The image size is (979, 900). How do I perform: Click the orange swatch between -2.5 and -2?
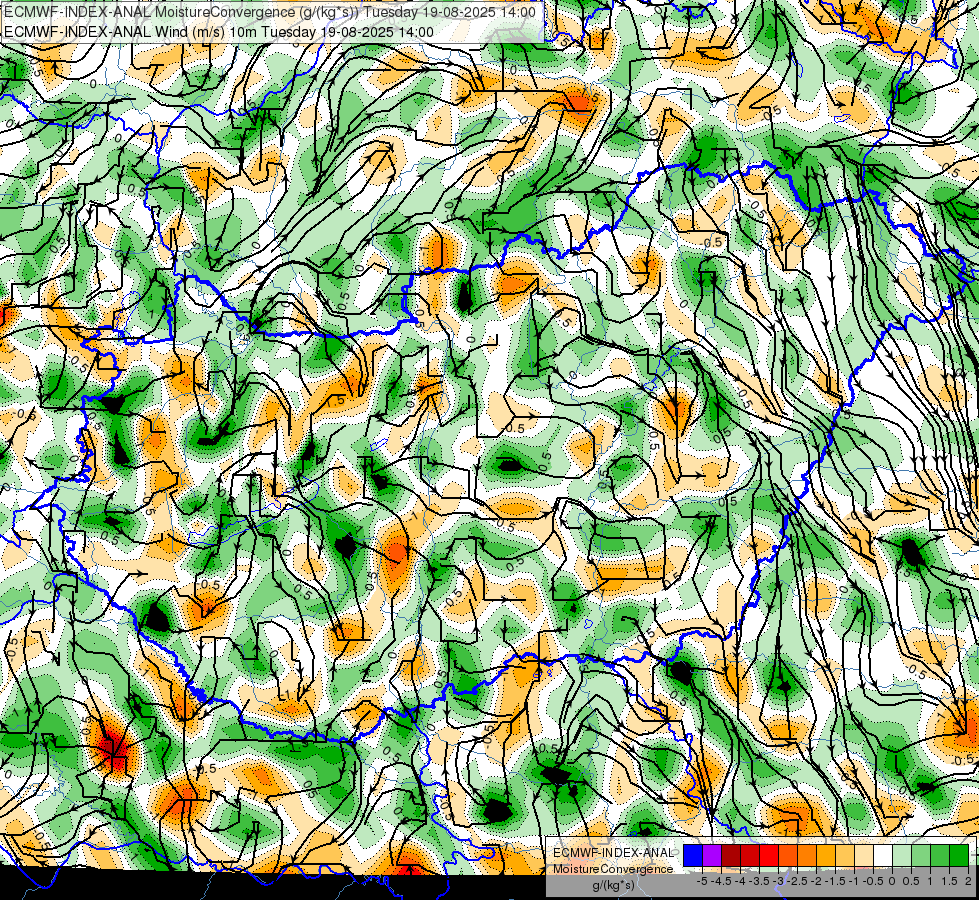pyautogui.click(x=807, y=856)
